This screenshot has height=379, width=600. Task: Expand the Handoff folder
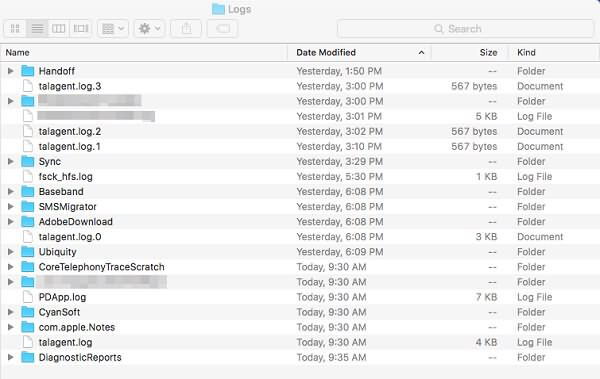click(11, 71)
